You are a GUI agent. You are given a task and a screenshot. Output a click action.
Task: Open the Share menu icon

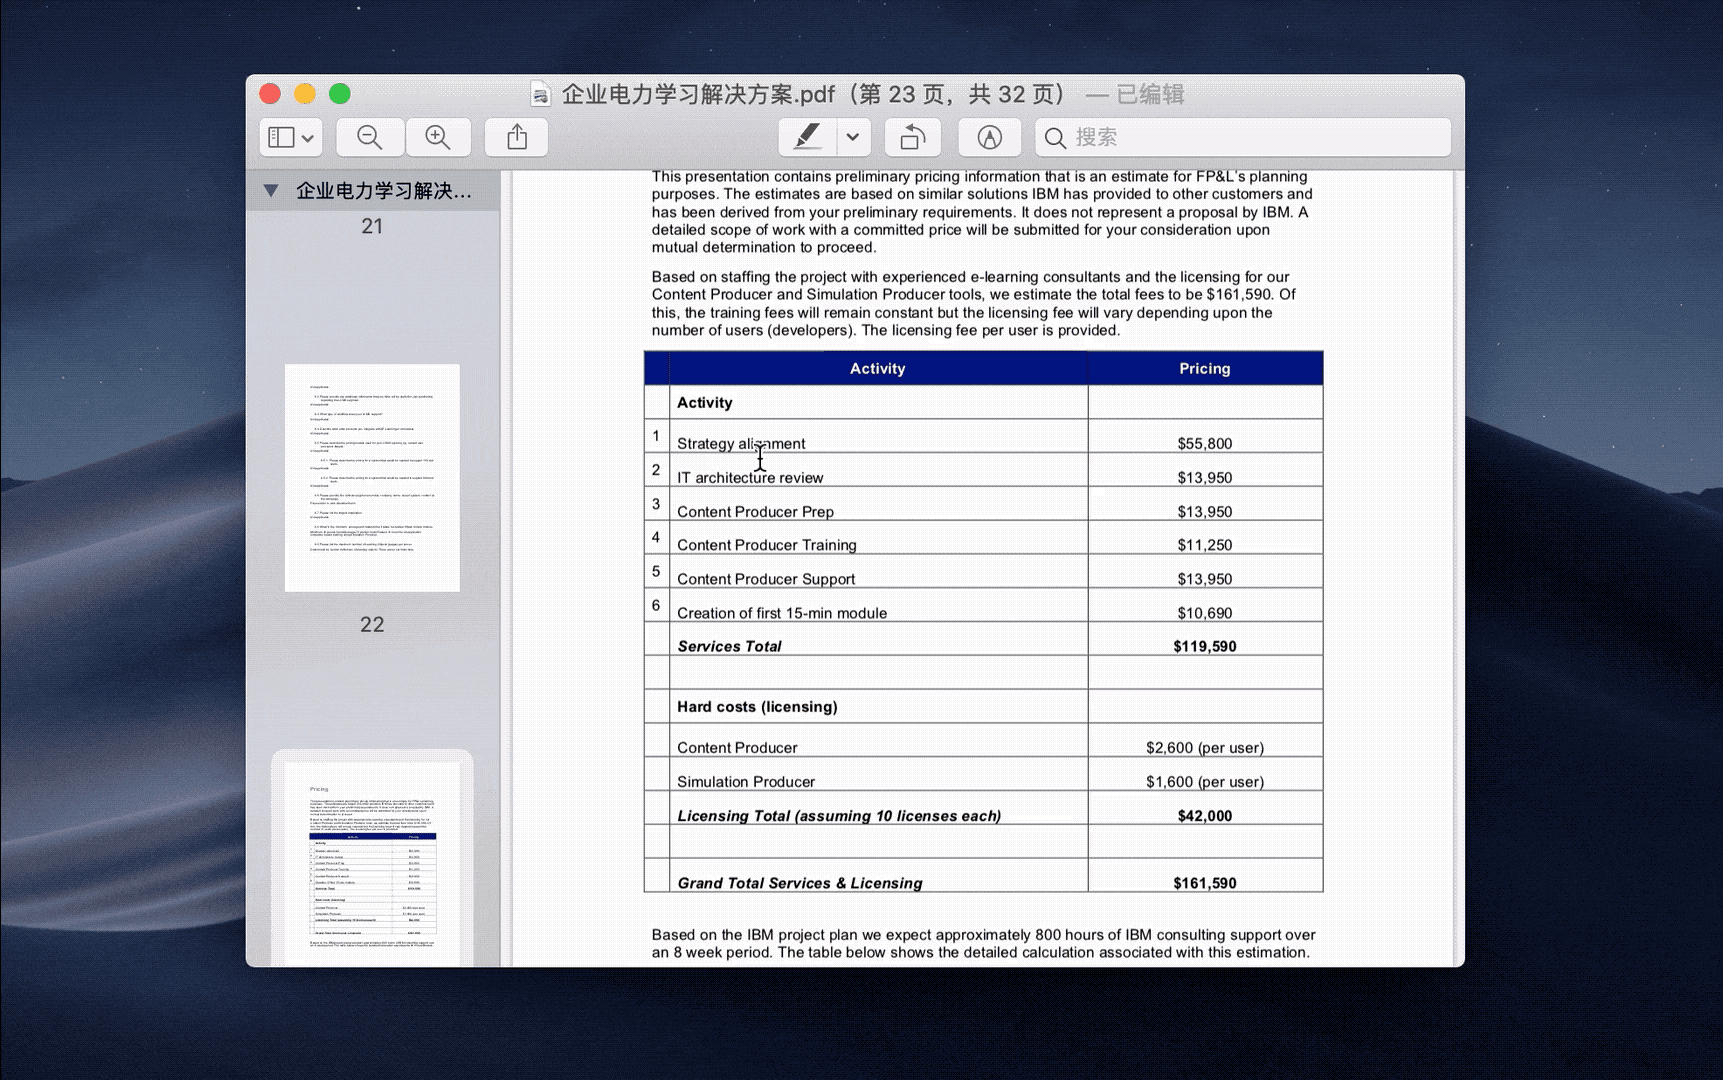[516, 138]
